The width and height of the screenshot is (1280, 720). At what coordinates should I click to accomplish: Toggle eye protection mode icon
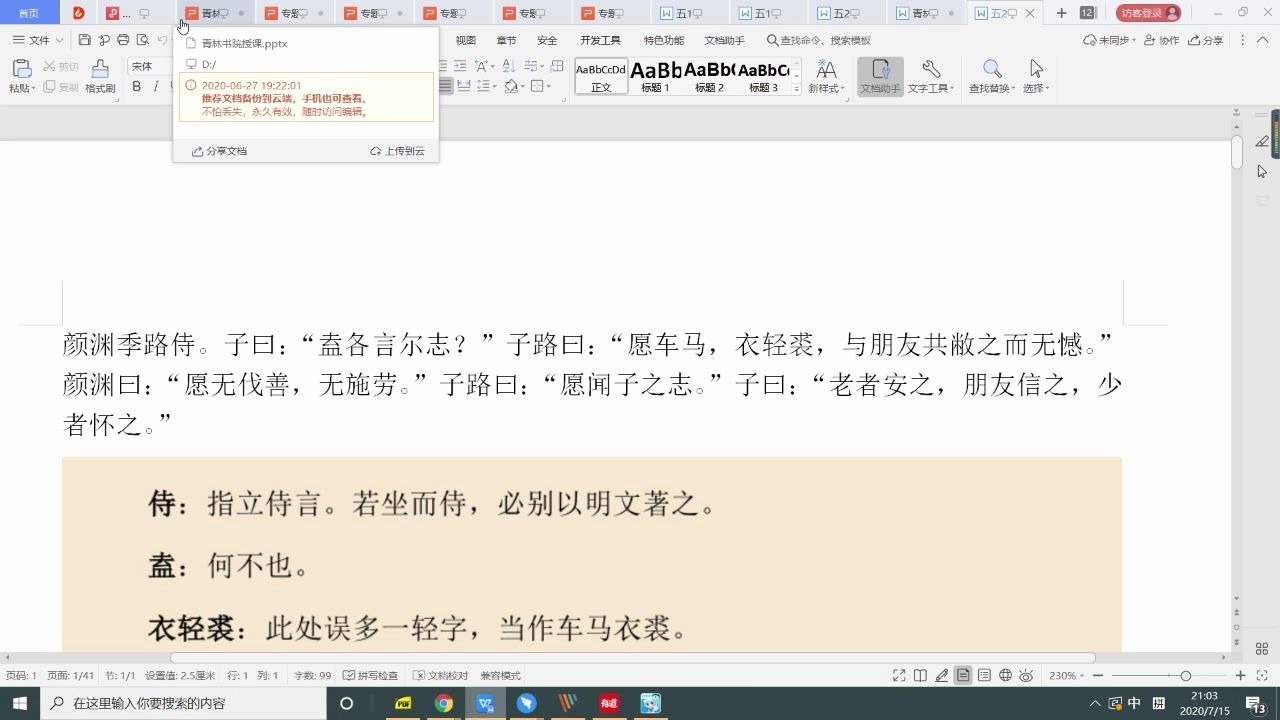coord(1025,676)
